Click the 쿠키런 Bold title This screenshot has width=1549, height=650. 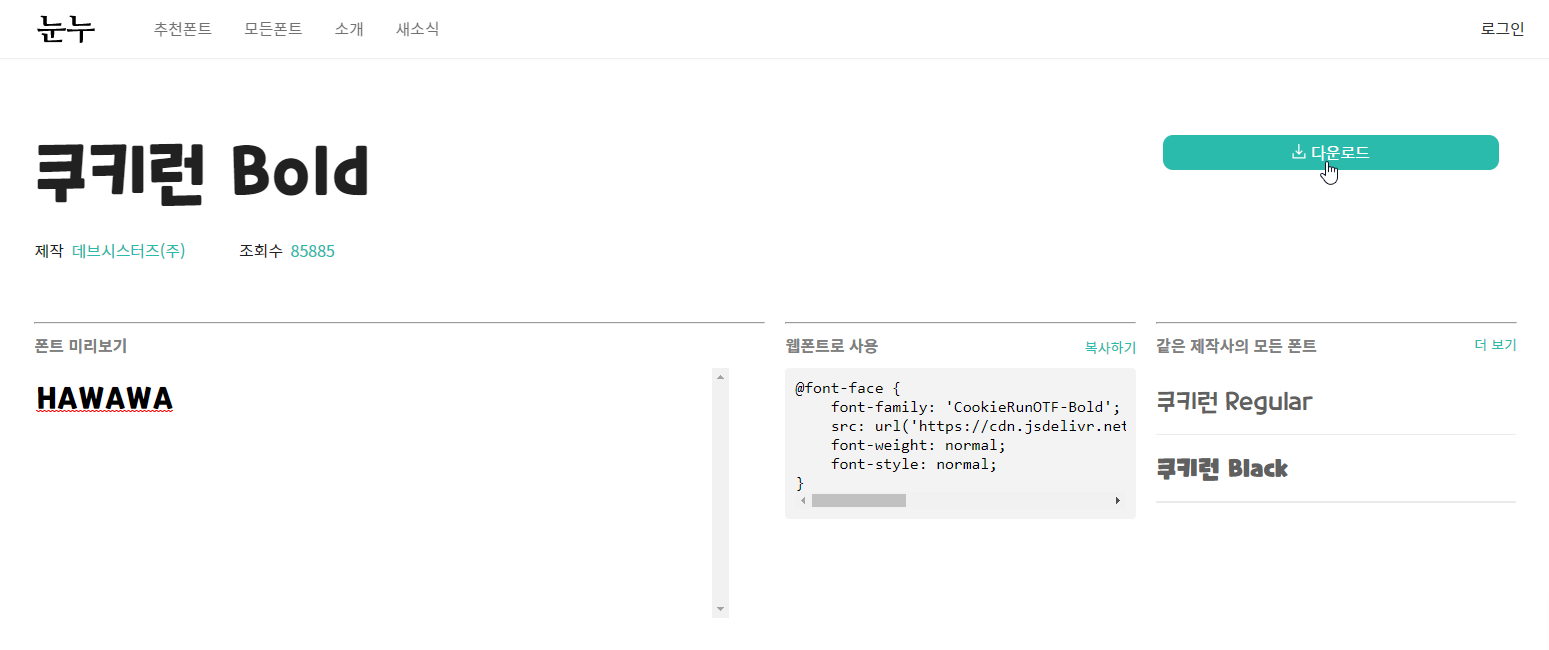tap(202, 173)
